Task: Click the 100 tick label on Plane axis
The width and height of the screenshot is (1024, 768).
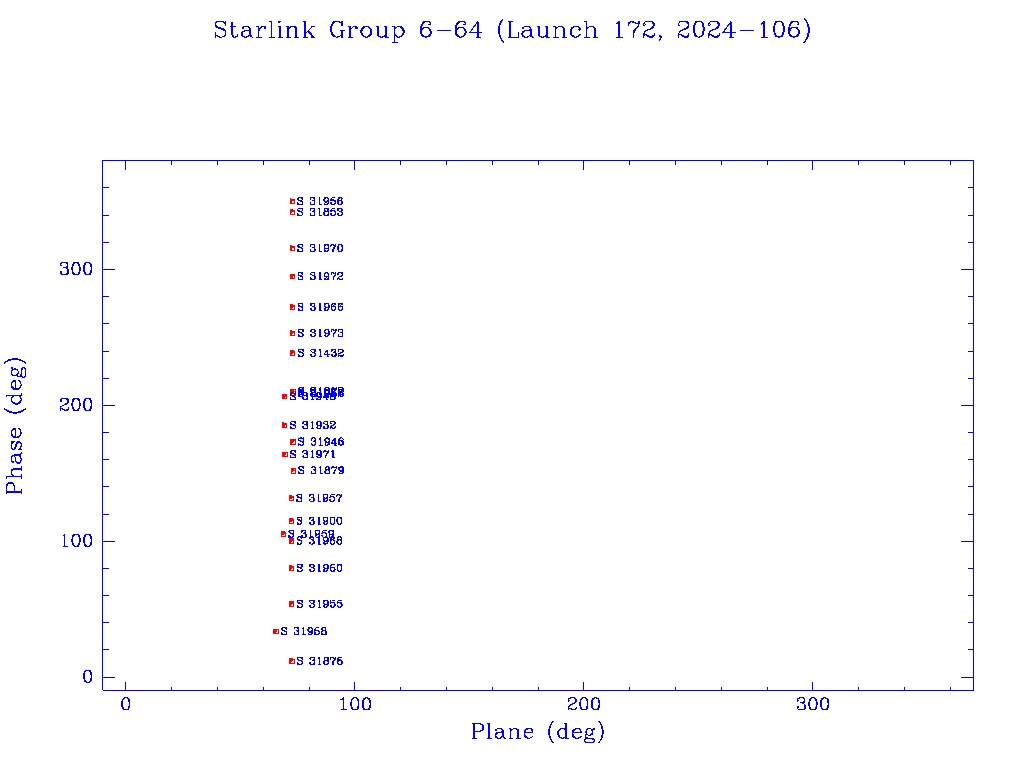Action: [x=355, y=704]
